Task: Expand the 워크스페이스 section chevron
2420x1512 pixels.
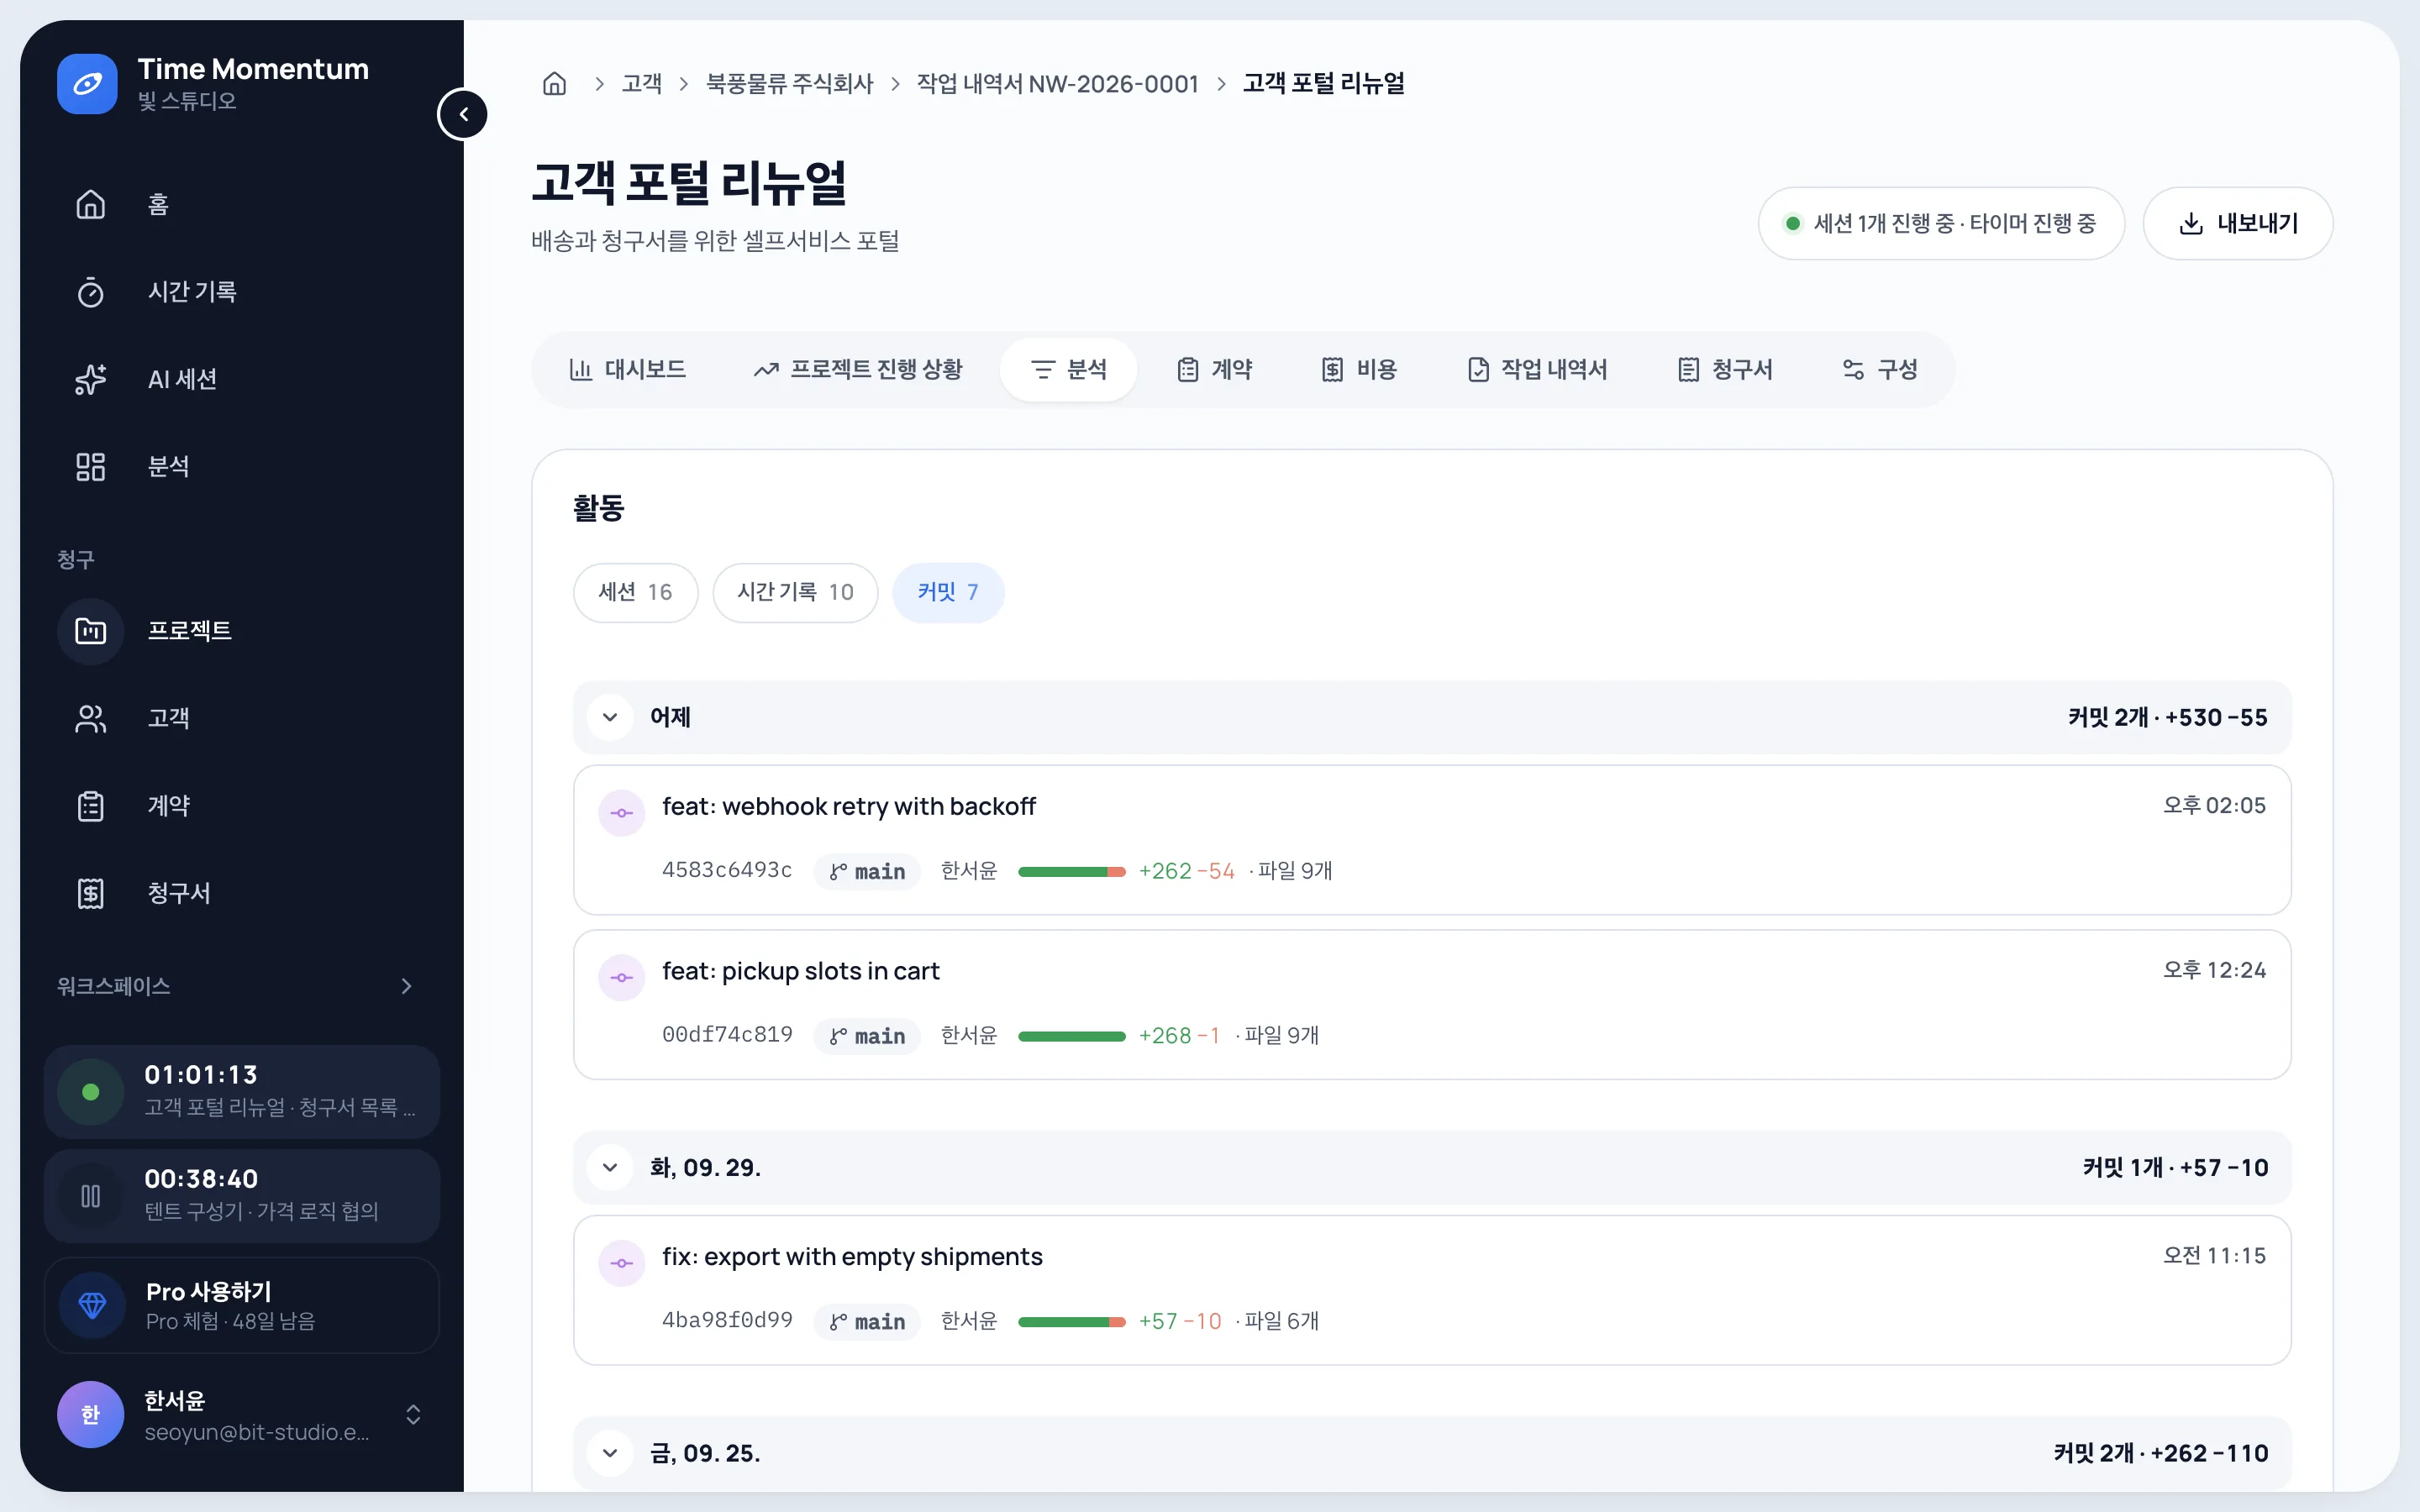Action: (x=406, y=986)
